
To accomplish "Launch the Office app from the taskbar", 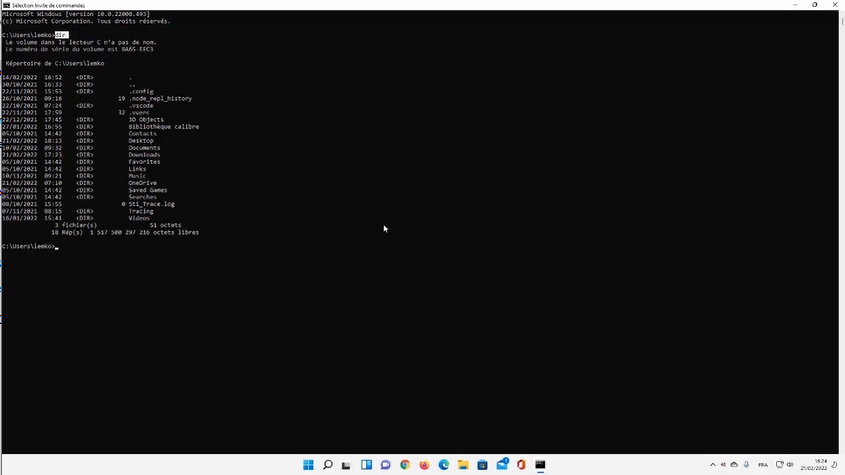I will 521,465.
